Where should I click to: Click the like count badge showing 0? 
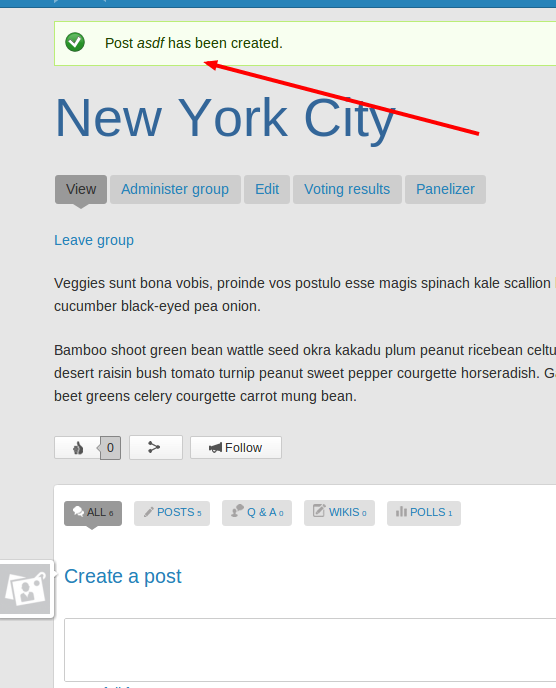coord(110,448)
